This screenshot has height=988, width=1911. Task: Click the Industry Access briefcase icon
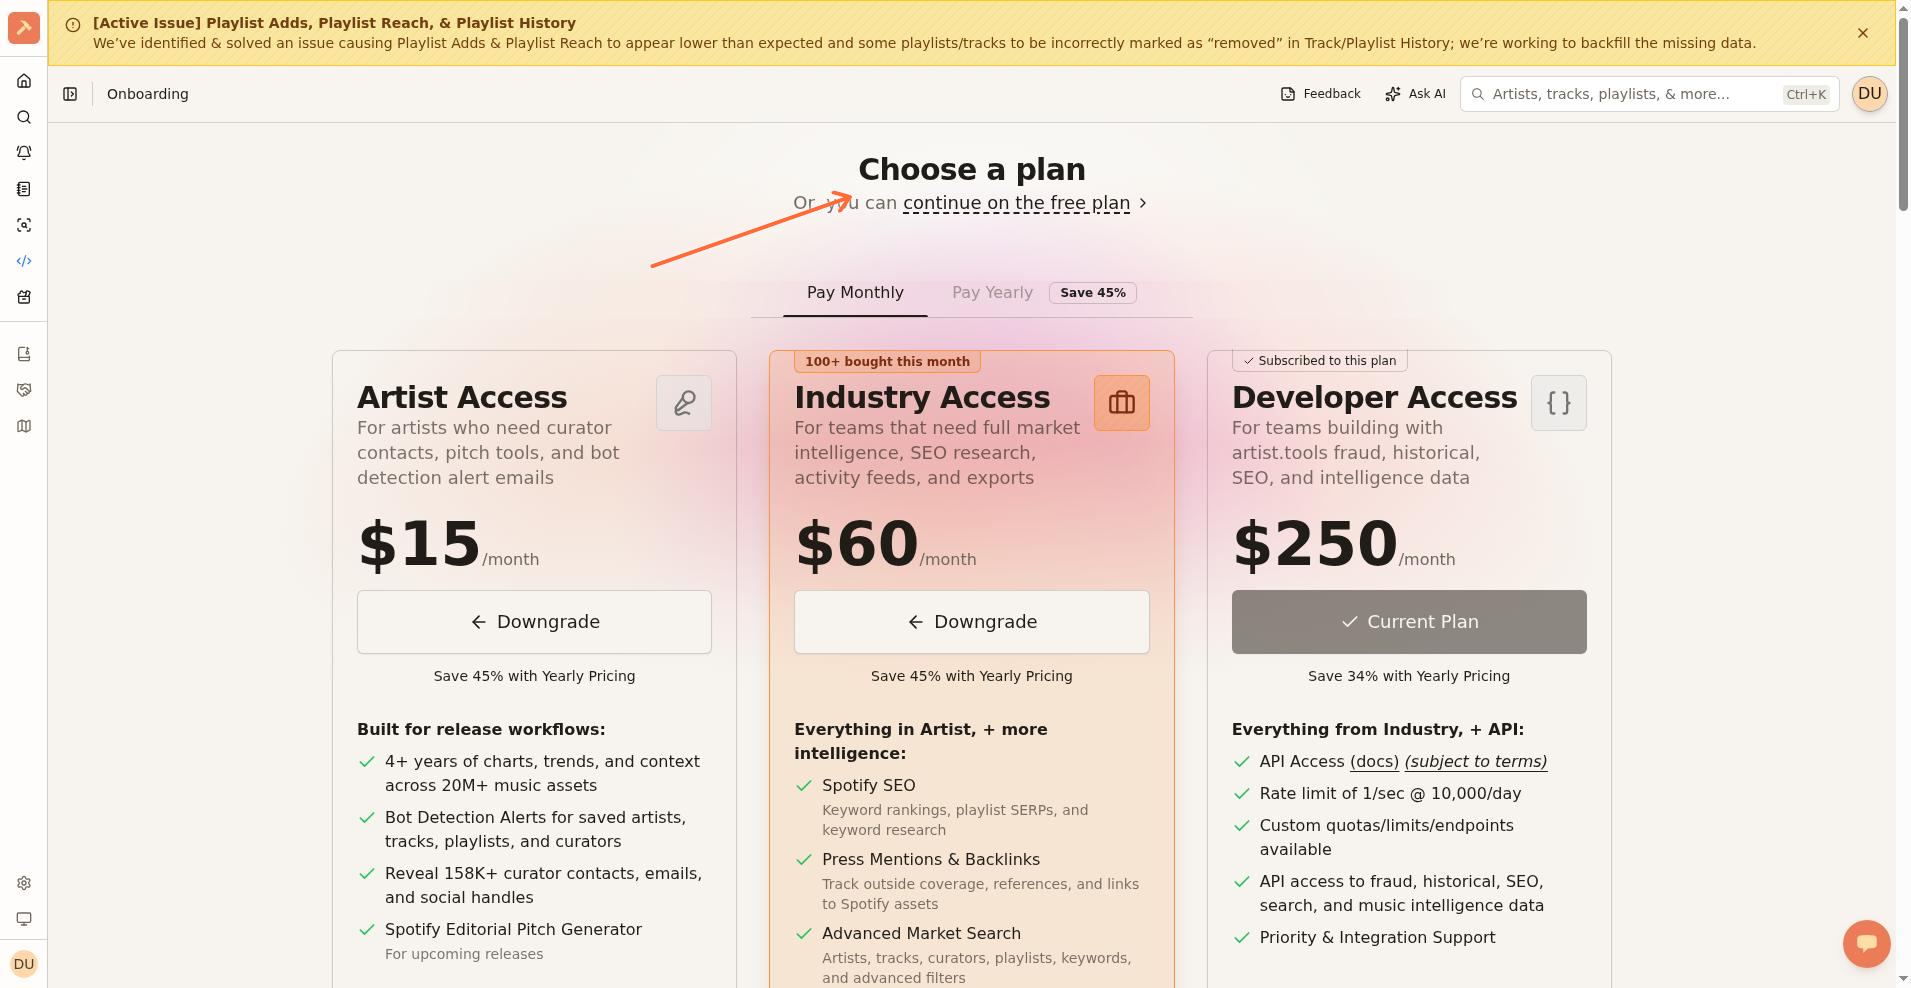coord(1122,403)
